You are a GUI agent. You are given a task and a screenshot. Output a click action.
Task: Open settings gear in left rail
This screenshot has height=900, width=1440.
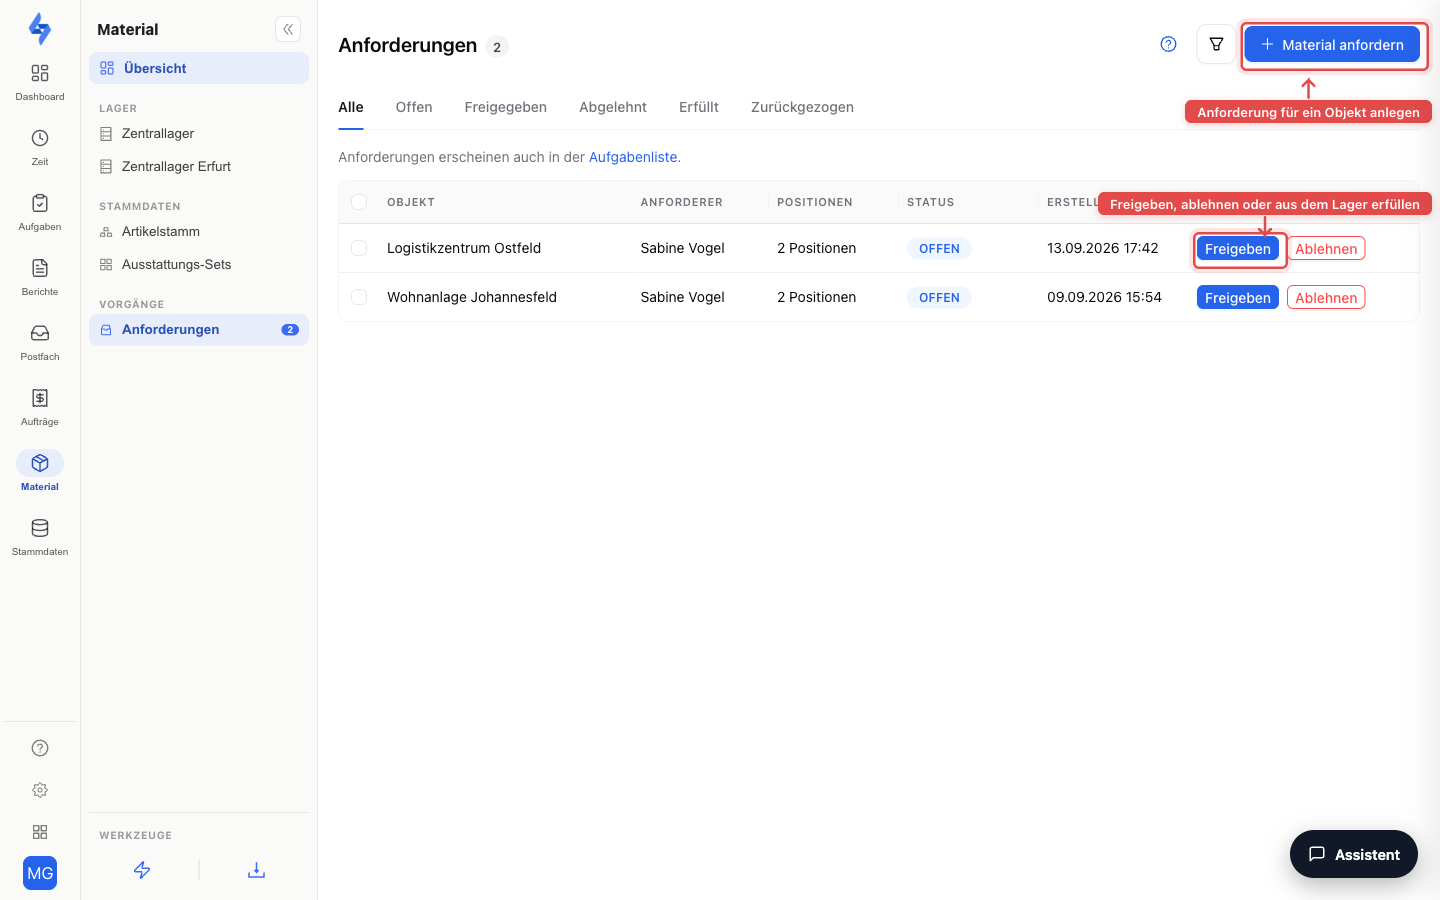40,790
